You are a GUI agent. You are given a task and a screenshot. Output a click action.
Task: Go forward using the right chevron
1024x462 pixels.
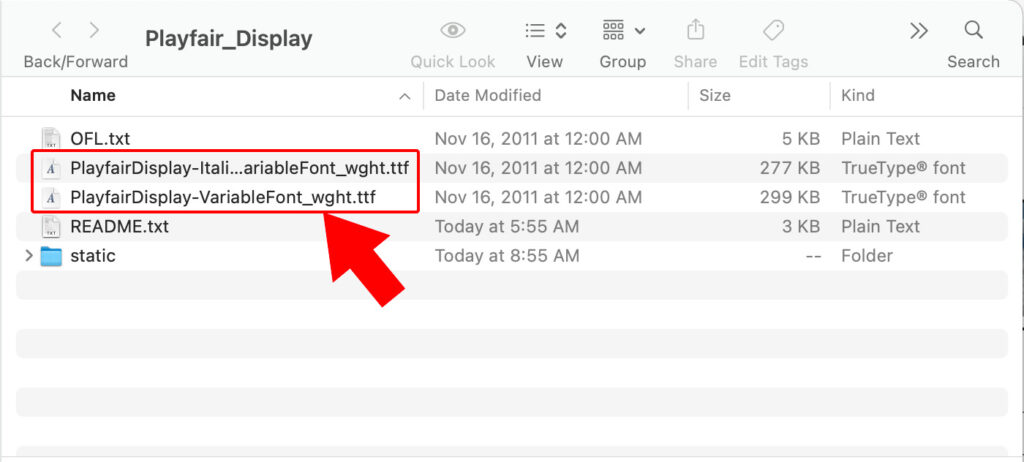94,30
